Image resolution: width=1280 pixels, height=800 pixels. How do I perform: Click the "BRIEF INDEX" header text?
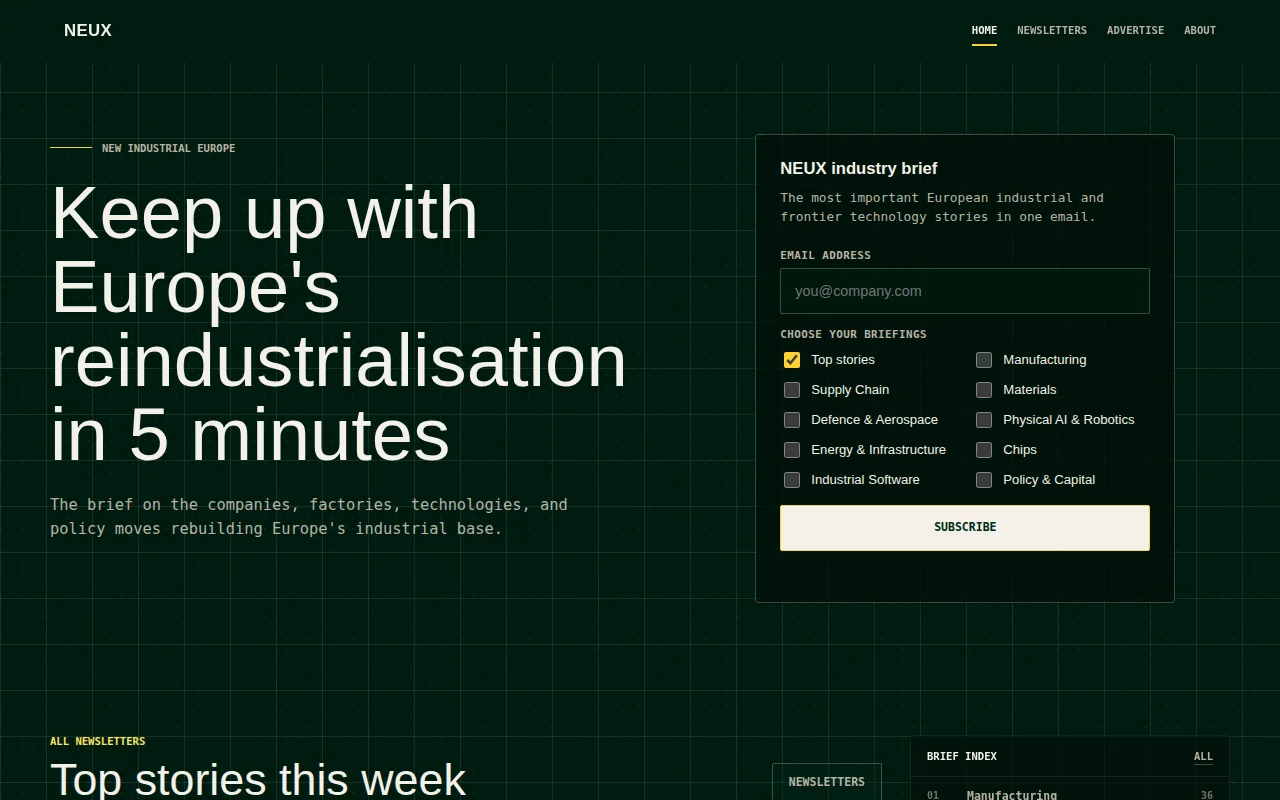pos(962,756)
